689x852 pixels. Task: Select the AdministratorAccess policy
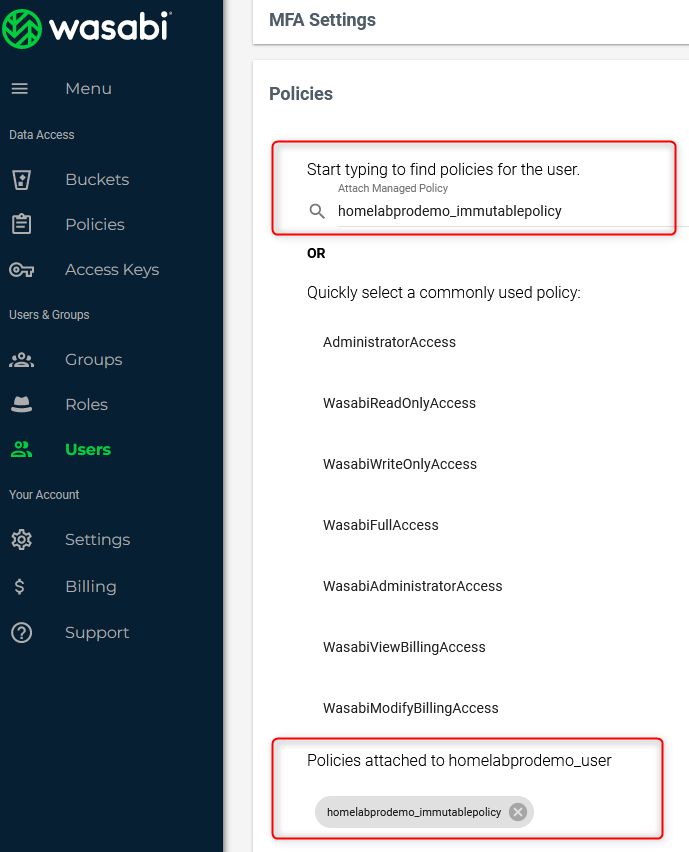[389, 342]
